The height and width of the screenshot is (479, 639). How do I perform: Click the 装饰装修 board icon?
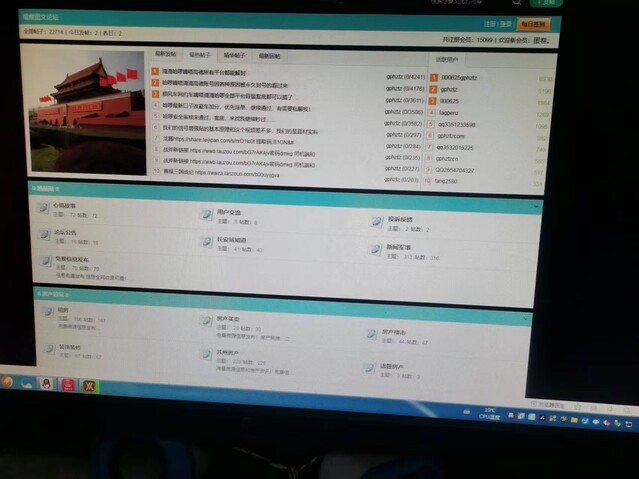tap(50, 349)
